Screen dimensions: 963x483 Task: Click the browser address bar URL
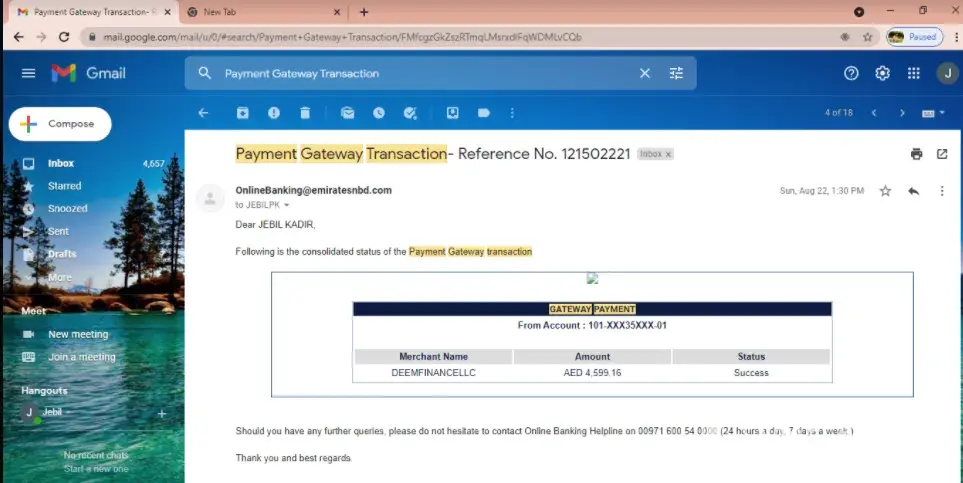point(342,37)
